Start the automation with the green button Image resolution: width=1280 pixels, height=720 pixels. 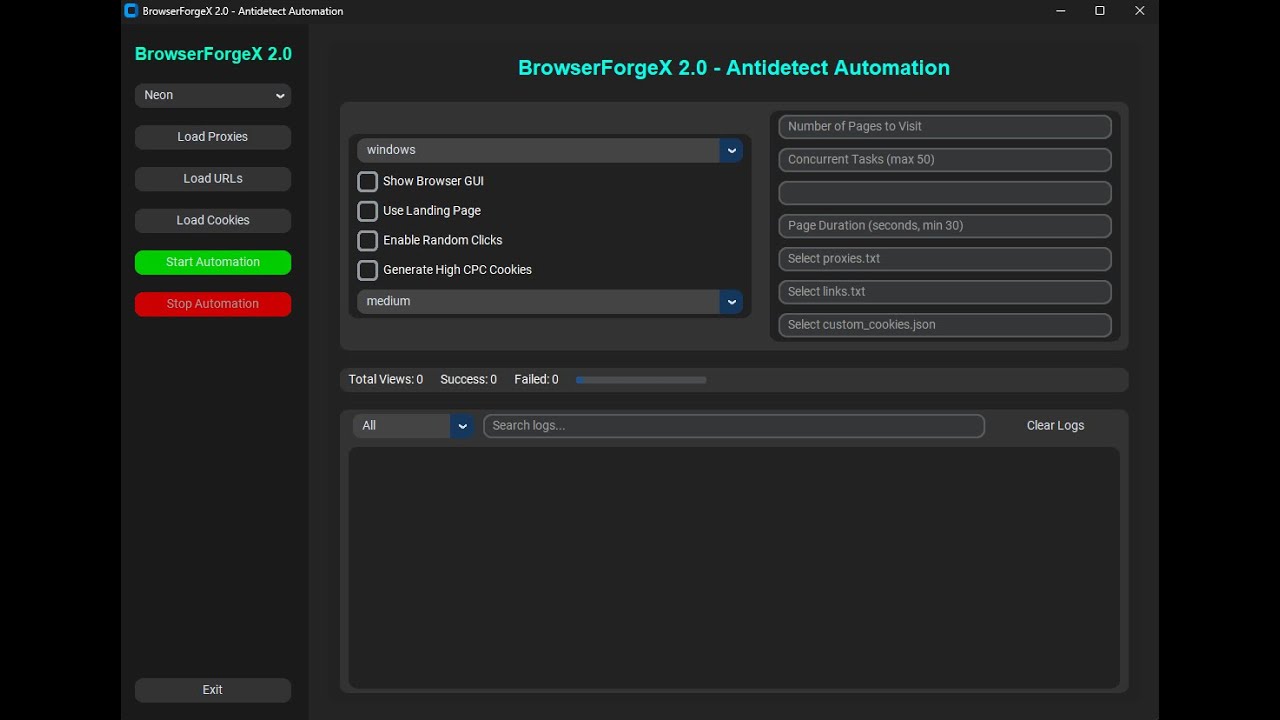click(x=213, y=262)
